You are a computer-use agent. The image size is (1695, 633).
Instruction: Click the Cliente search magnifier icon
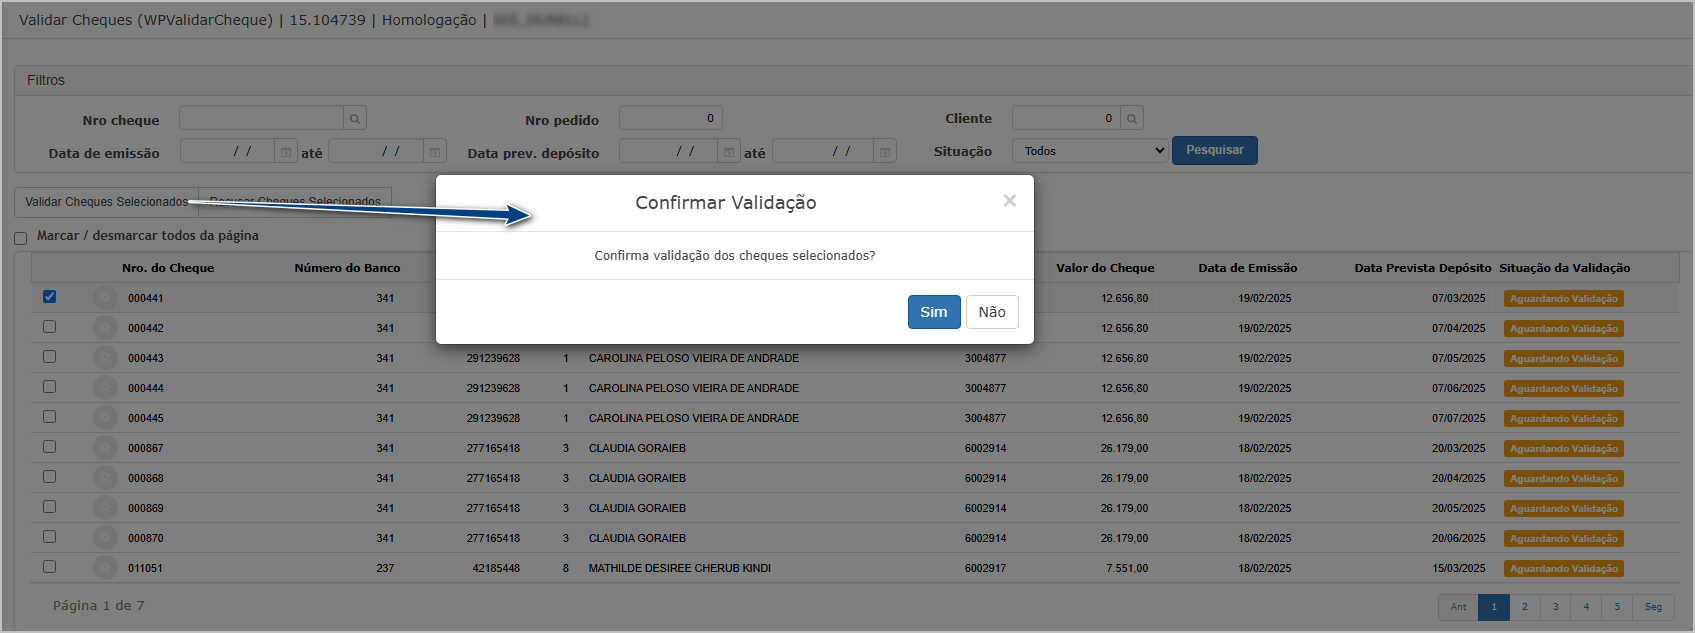[x=1132, y=118]
